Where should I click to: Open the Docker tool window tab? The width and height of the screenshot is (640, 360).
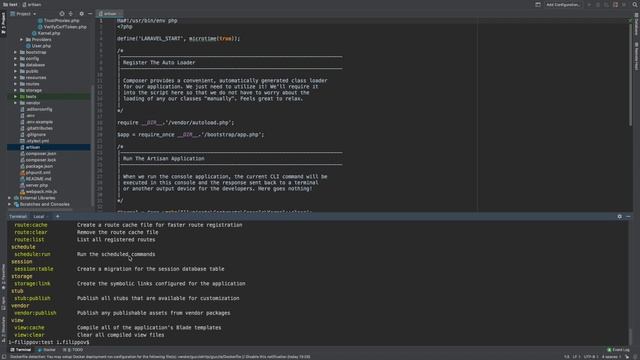(x=47, y=350)
